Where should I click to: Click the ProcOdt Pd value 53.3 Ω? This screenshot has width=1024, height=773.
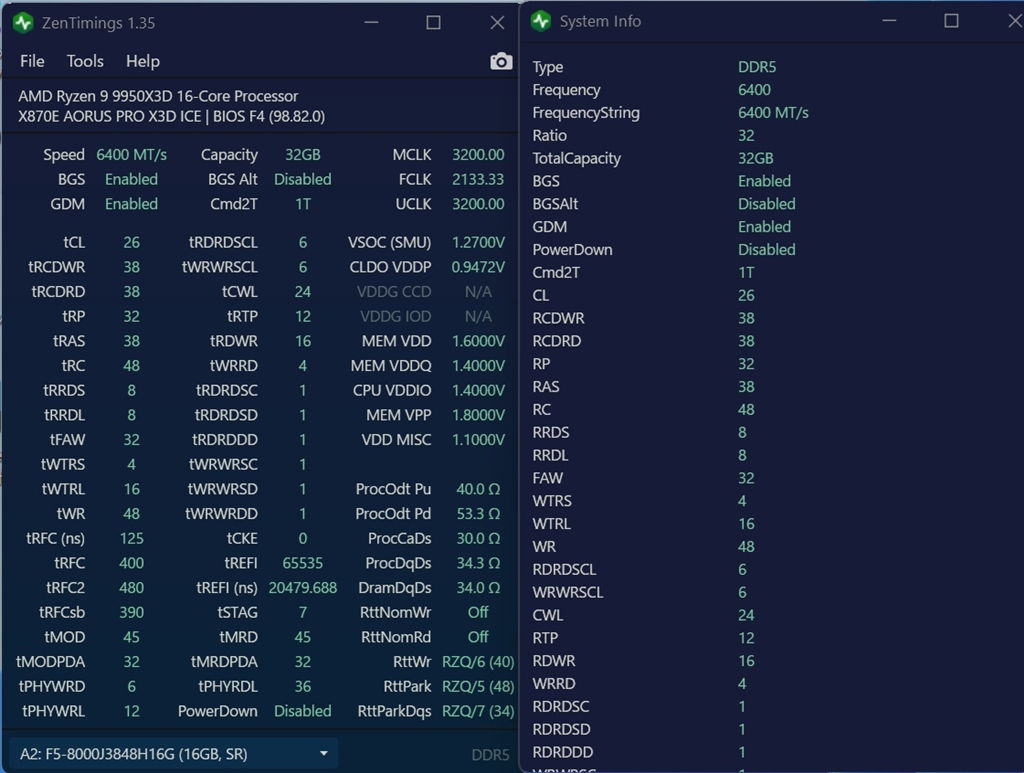478,514
